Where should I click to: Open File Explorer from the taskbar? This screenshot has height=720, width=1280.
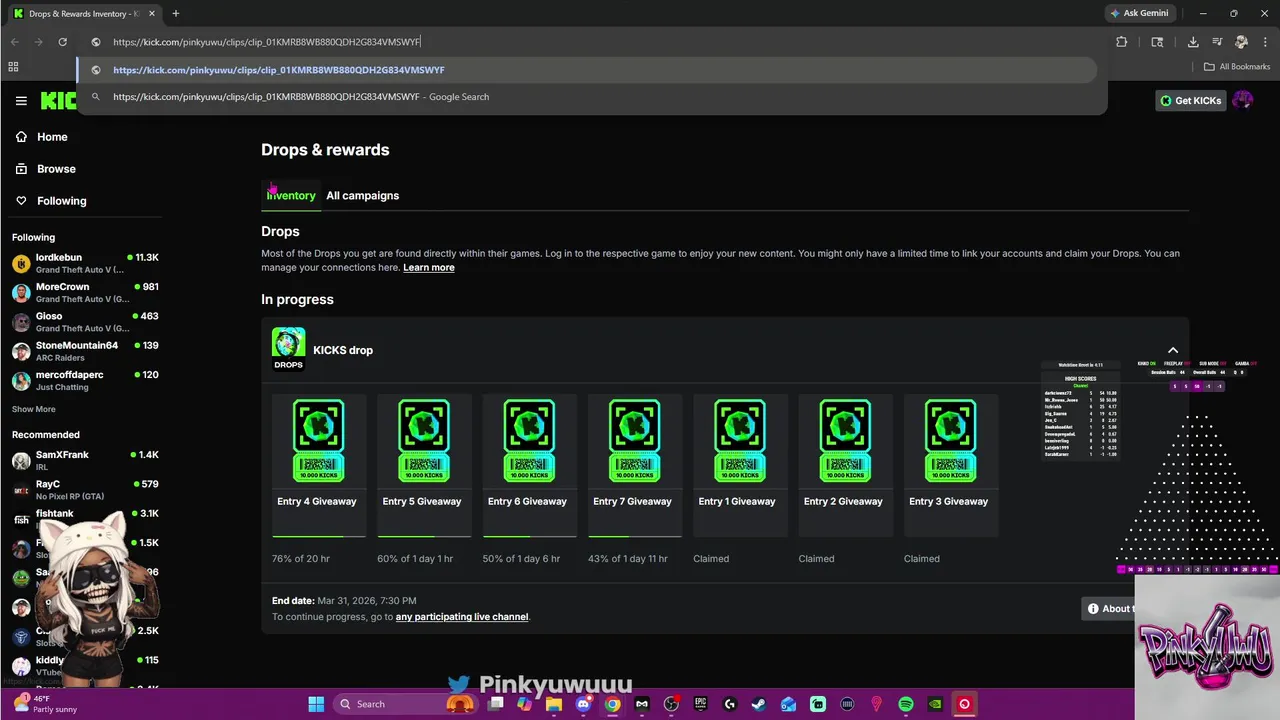pyautogui.click(x=554, y=704)
